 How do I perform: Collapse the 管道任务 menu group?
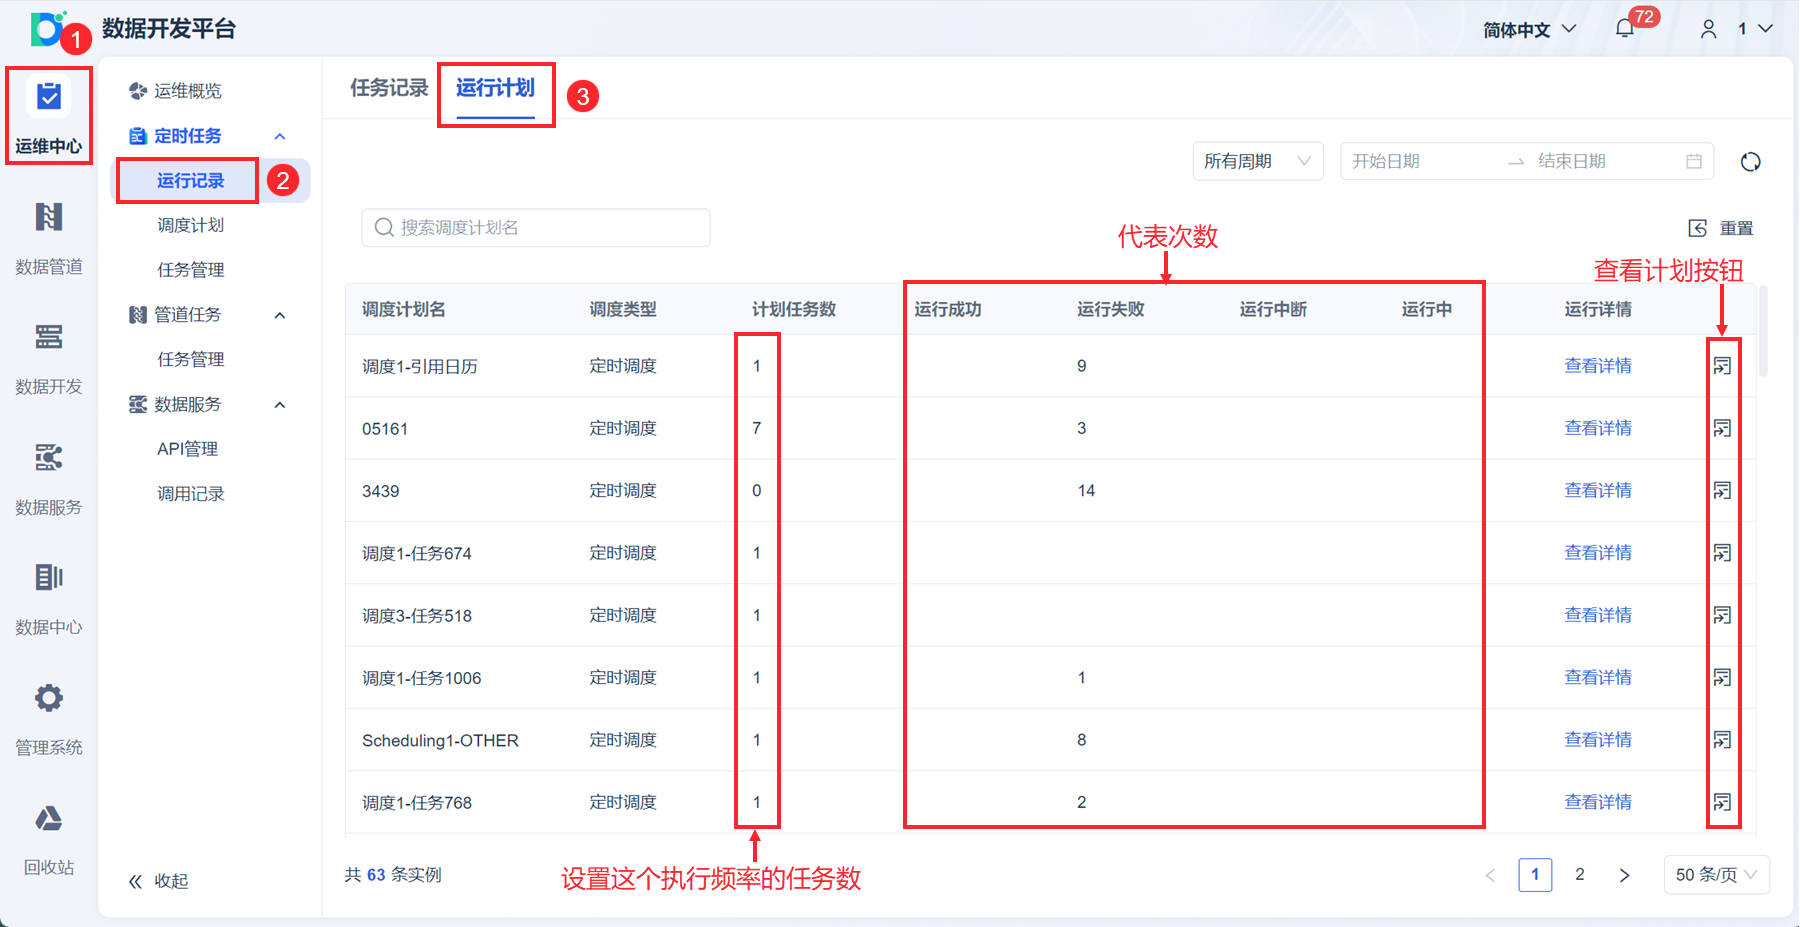(x=280, y=315)
